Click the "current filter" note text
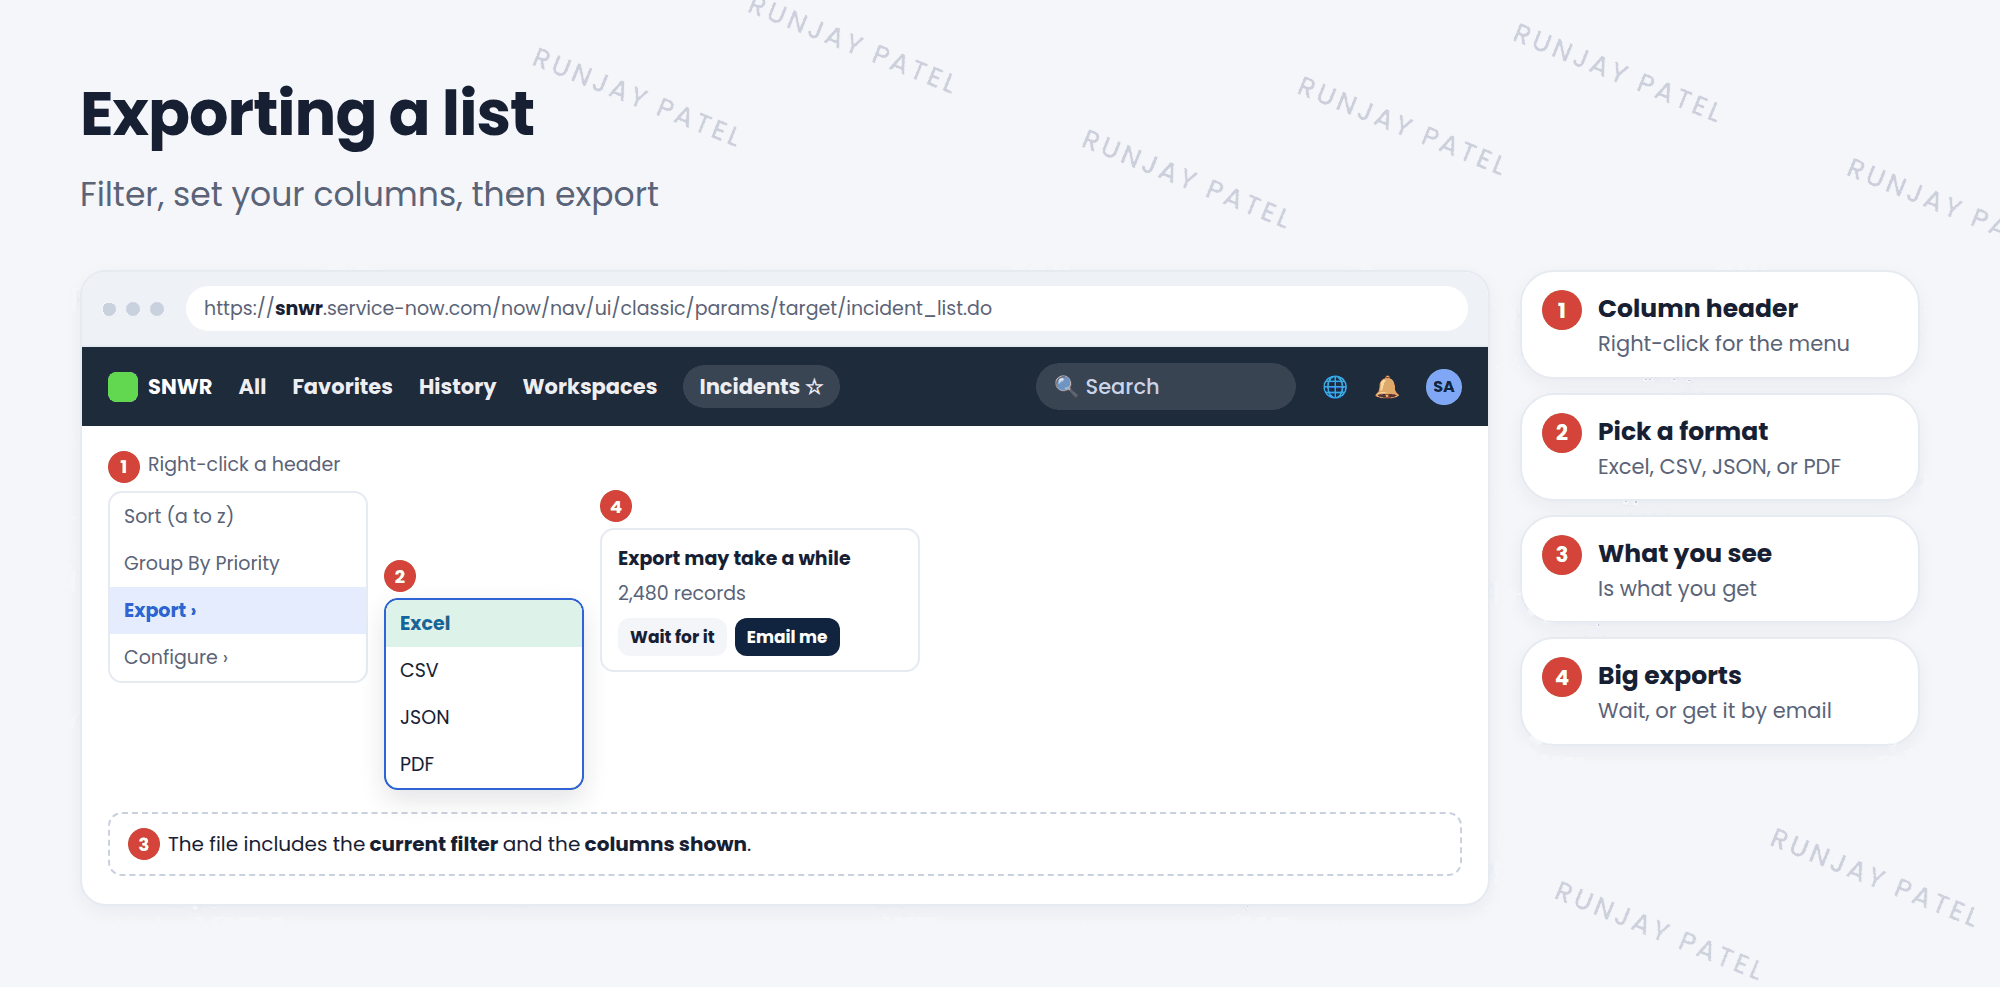This screenshot has width=2000, height=987. click(x=434, y=844)
